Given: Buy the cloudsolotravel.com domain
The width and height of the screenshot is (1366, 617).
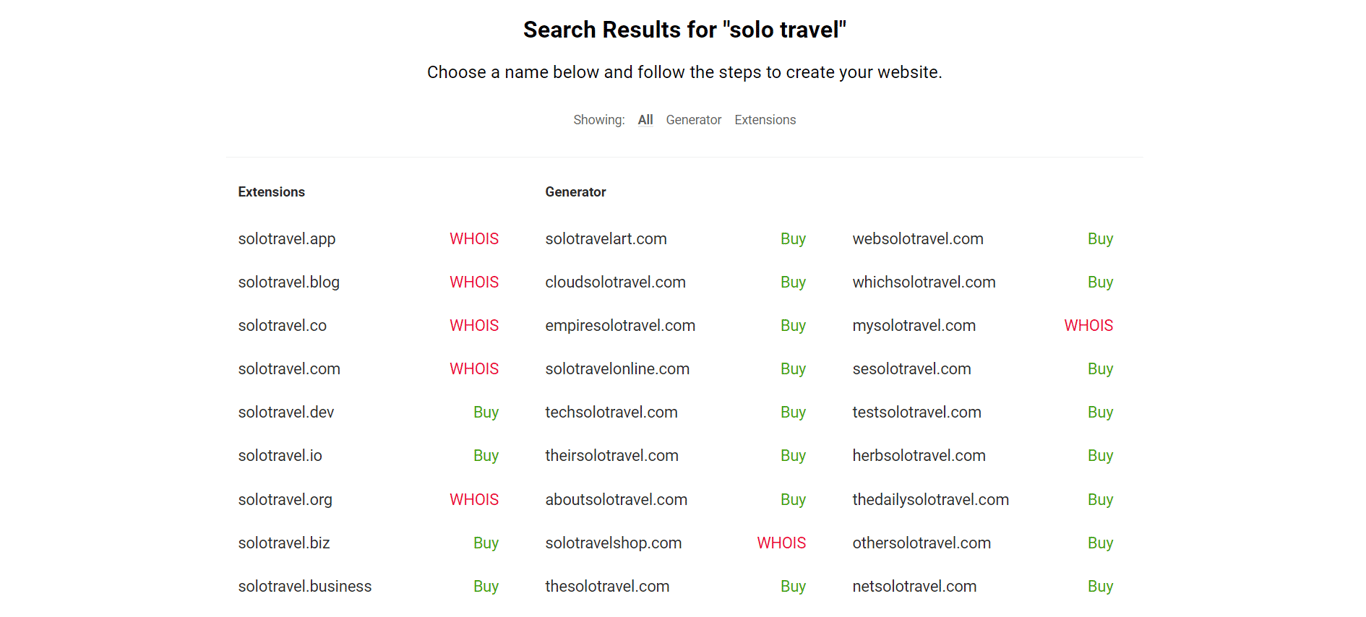Looking at the screenshot, I should [793, 282].
